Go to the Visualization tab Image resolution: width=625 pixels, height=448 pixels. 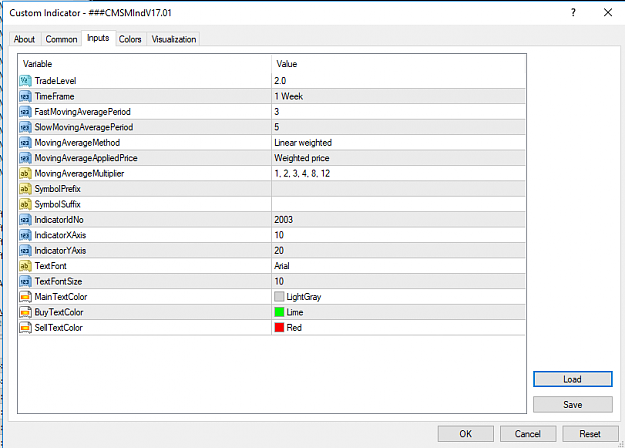174,39
